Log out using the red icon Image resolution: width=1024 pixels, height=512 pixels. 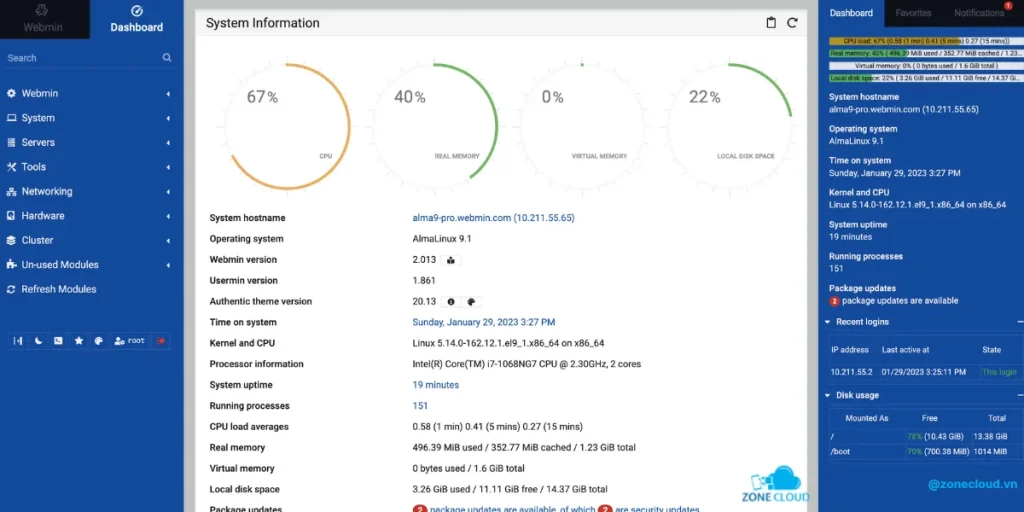point(161,341)
